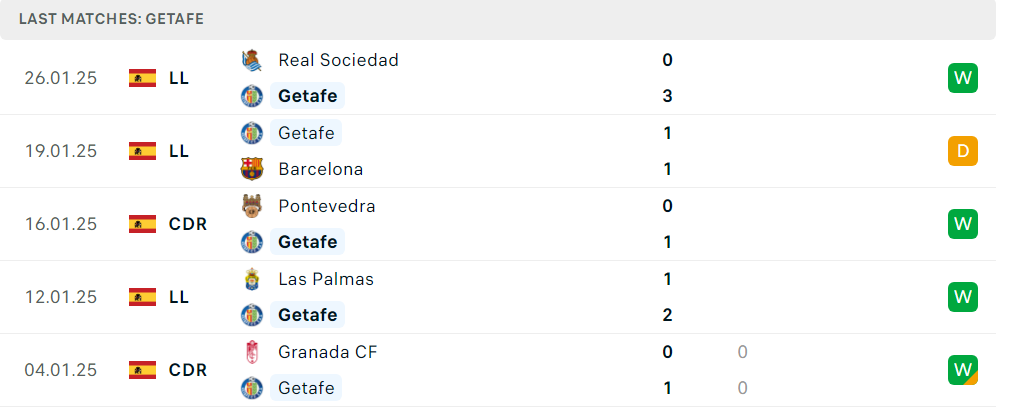
Task: Click the Las Palmas club crest
Action: 252,279
